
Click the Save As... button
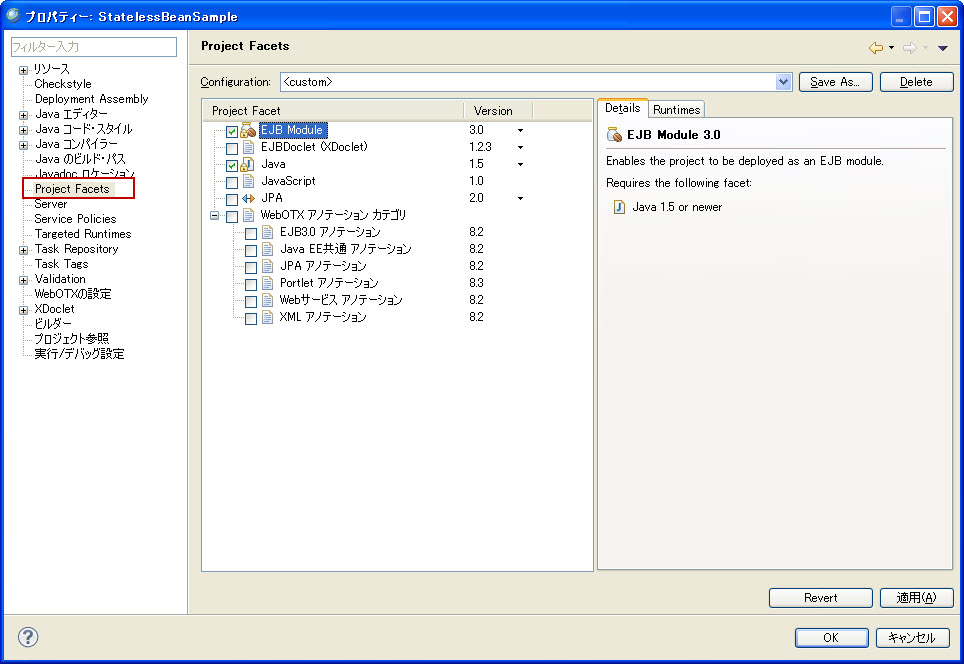tap(836, 82)
